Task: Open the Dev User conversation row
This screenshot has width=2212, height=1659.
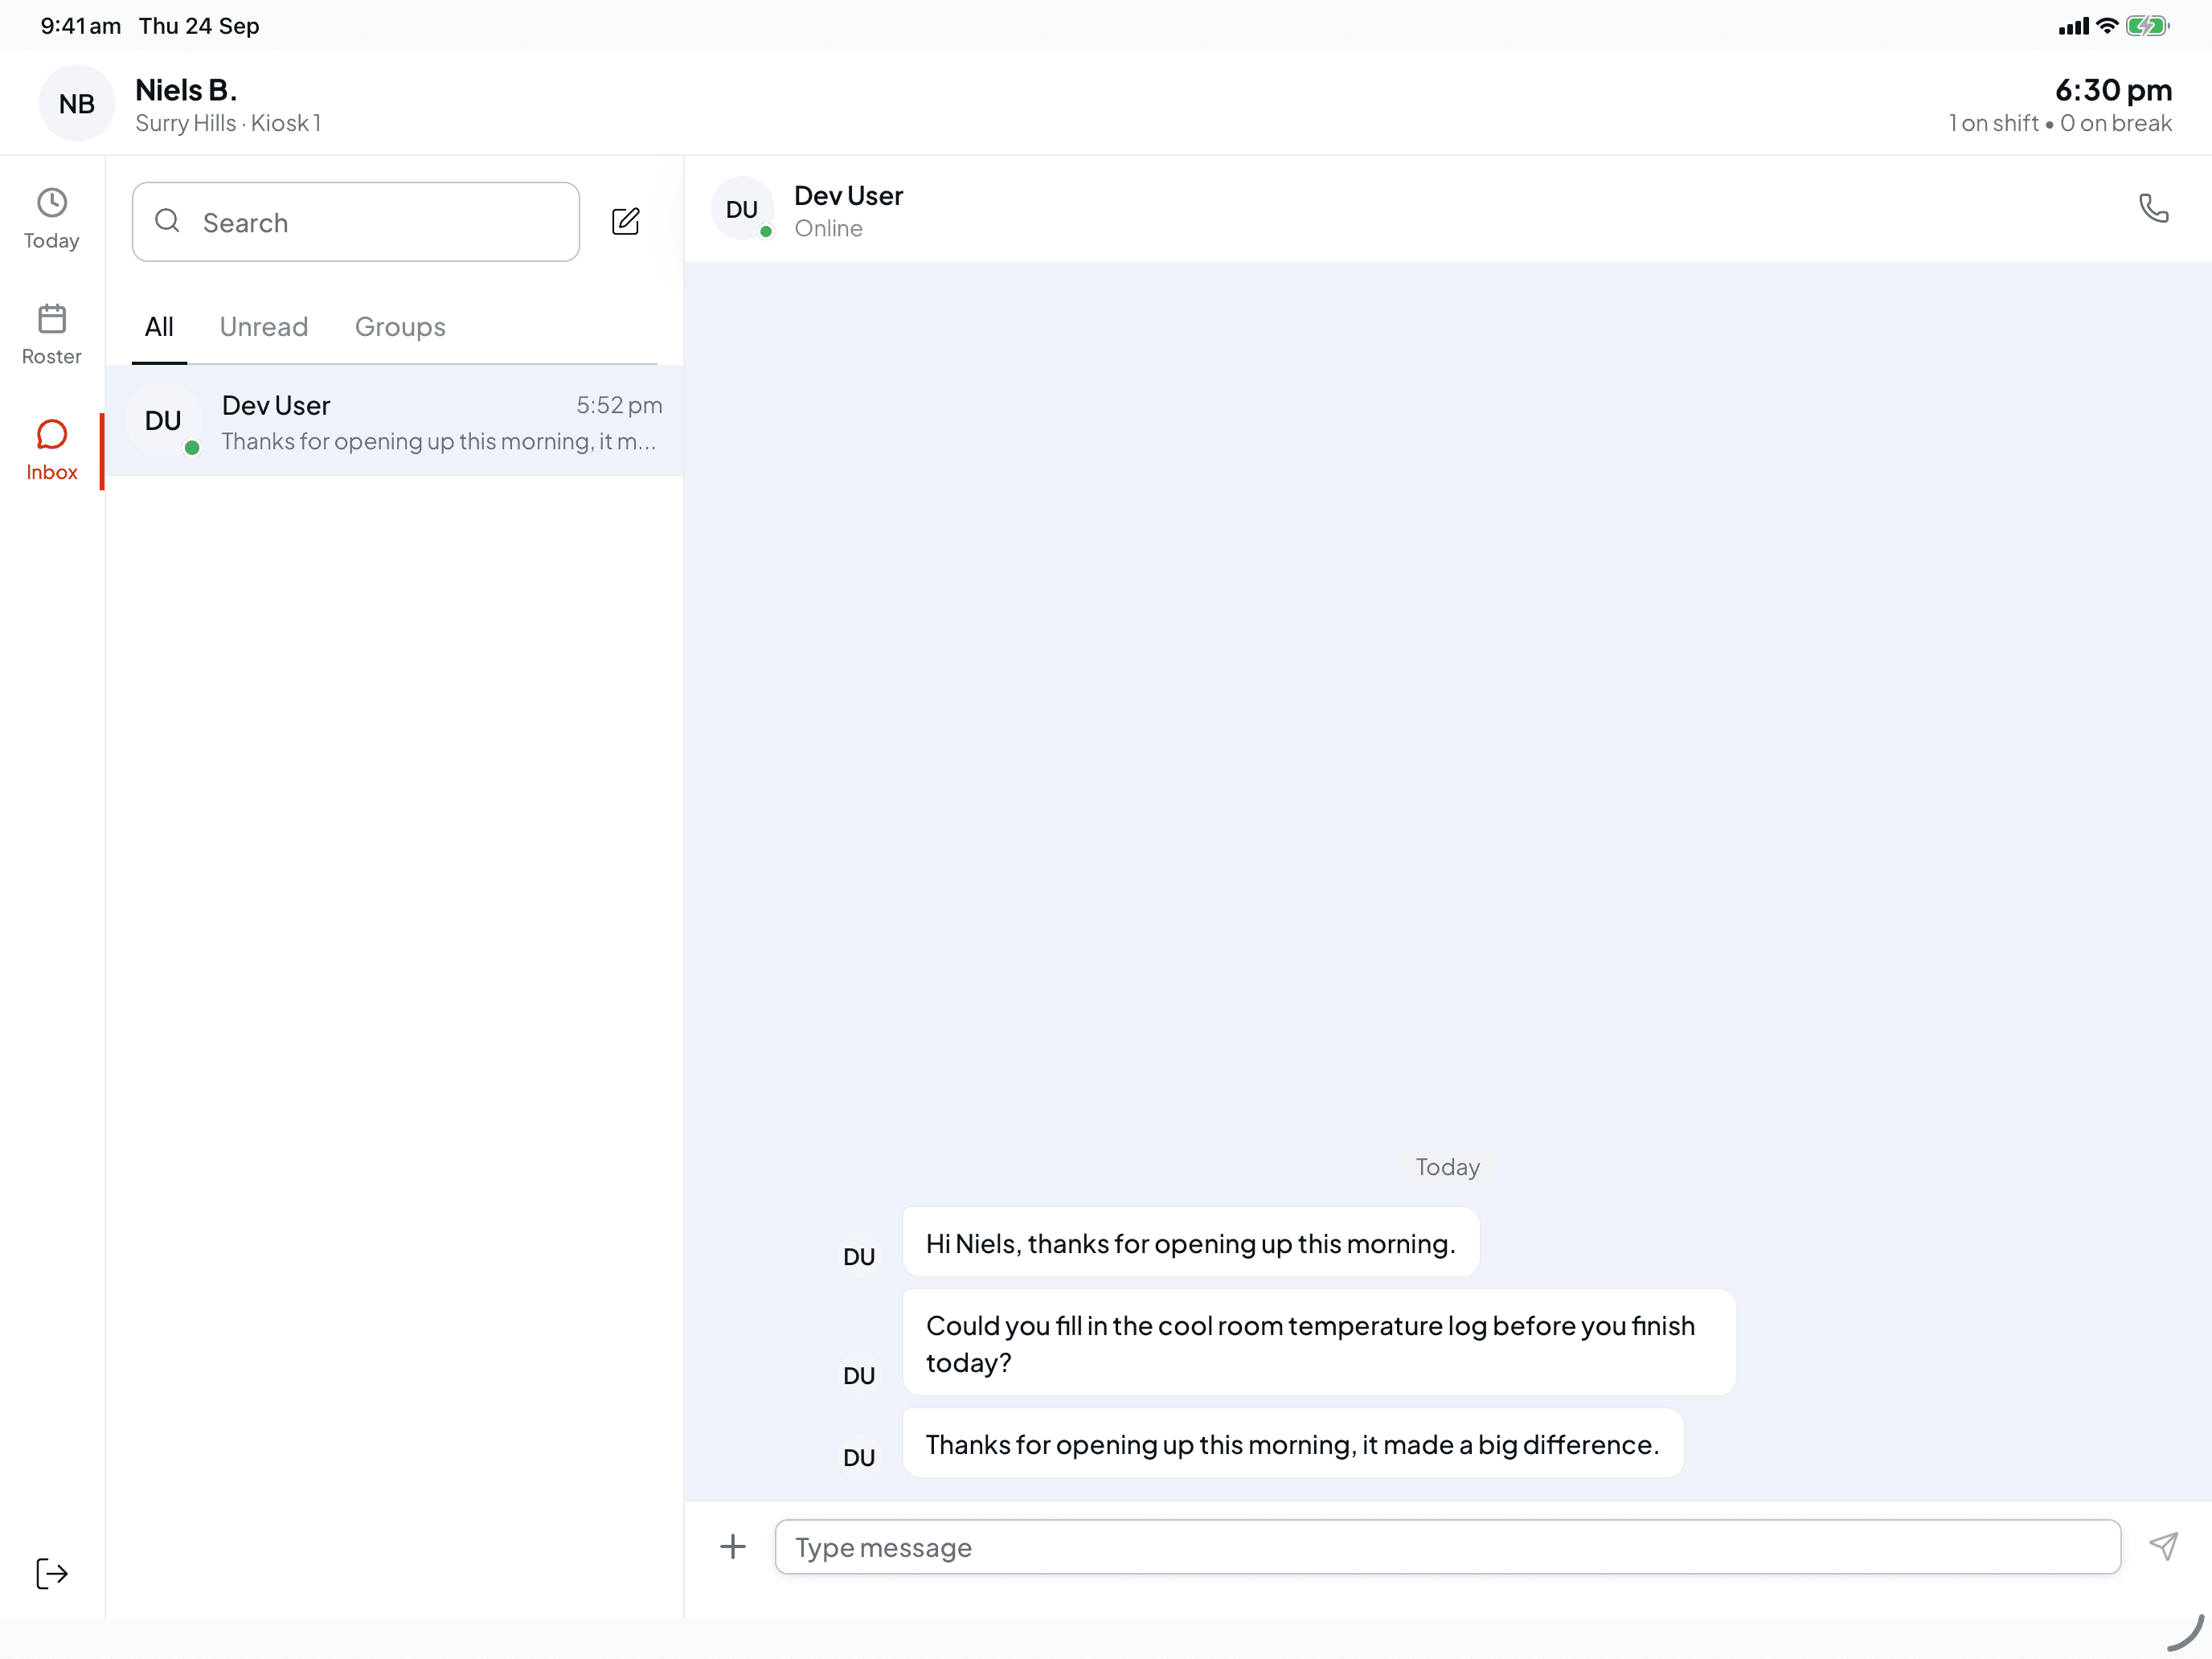Action: coord(395,421)
